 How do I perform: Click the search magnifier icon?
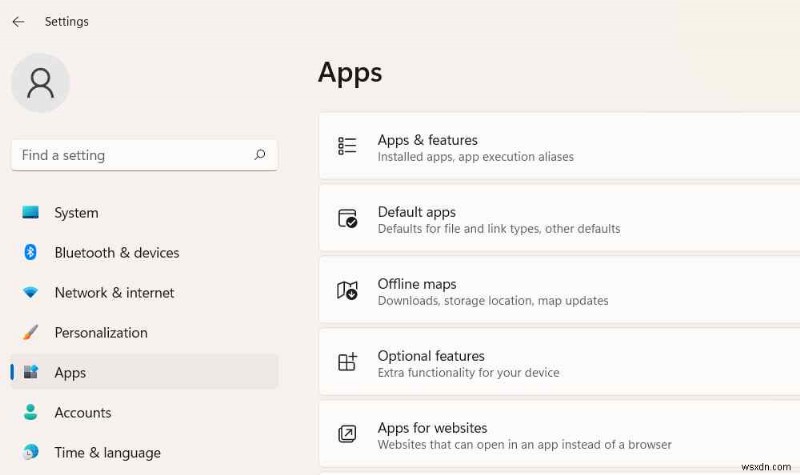pyautogui.click(x=260, y=155)
